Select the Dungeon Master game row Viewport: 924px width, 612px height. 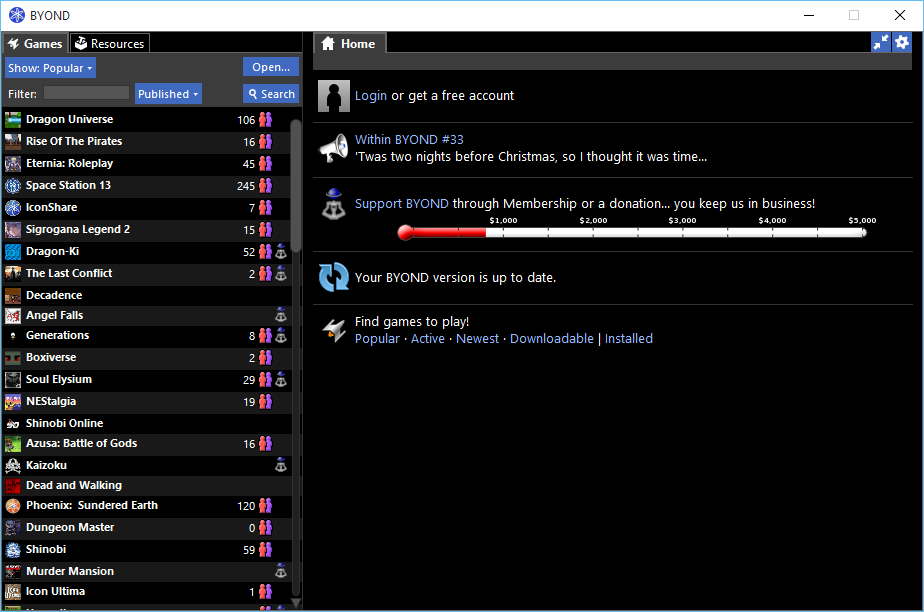pos(147,528)
